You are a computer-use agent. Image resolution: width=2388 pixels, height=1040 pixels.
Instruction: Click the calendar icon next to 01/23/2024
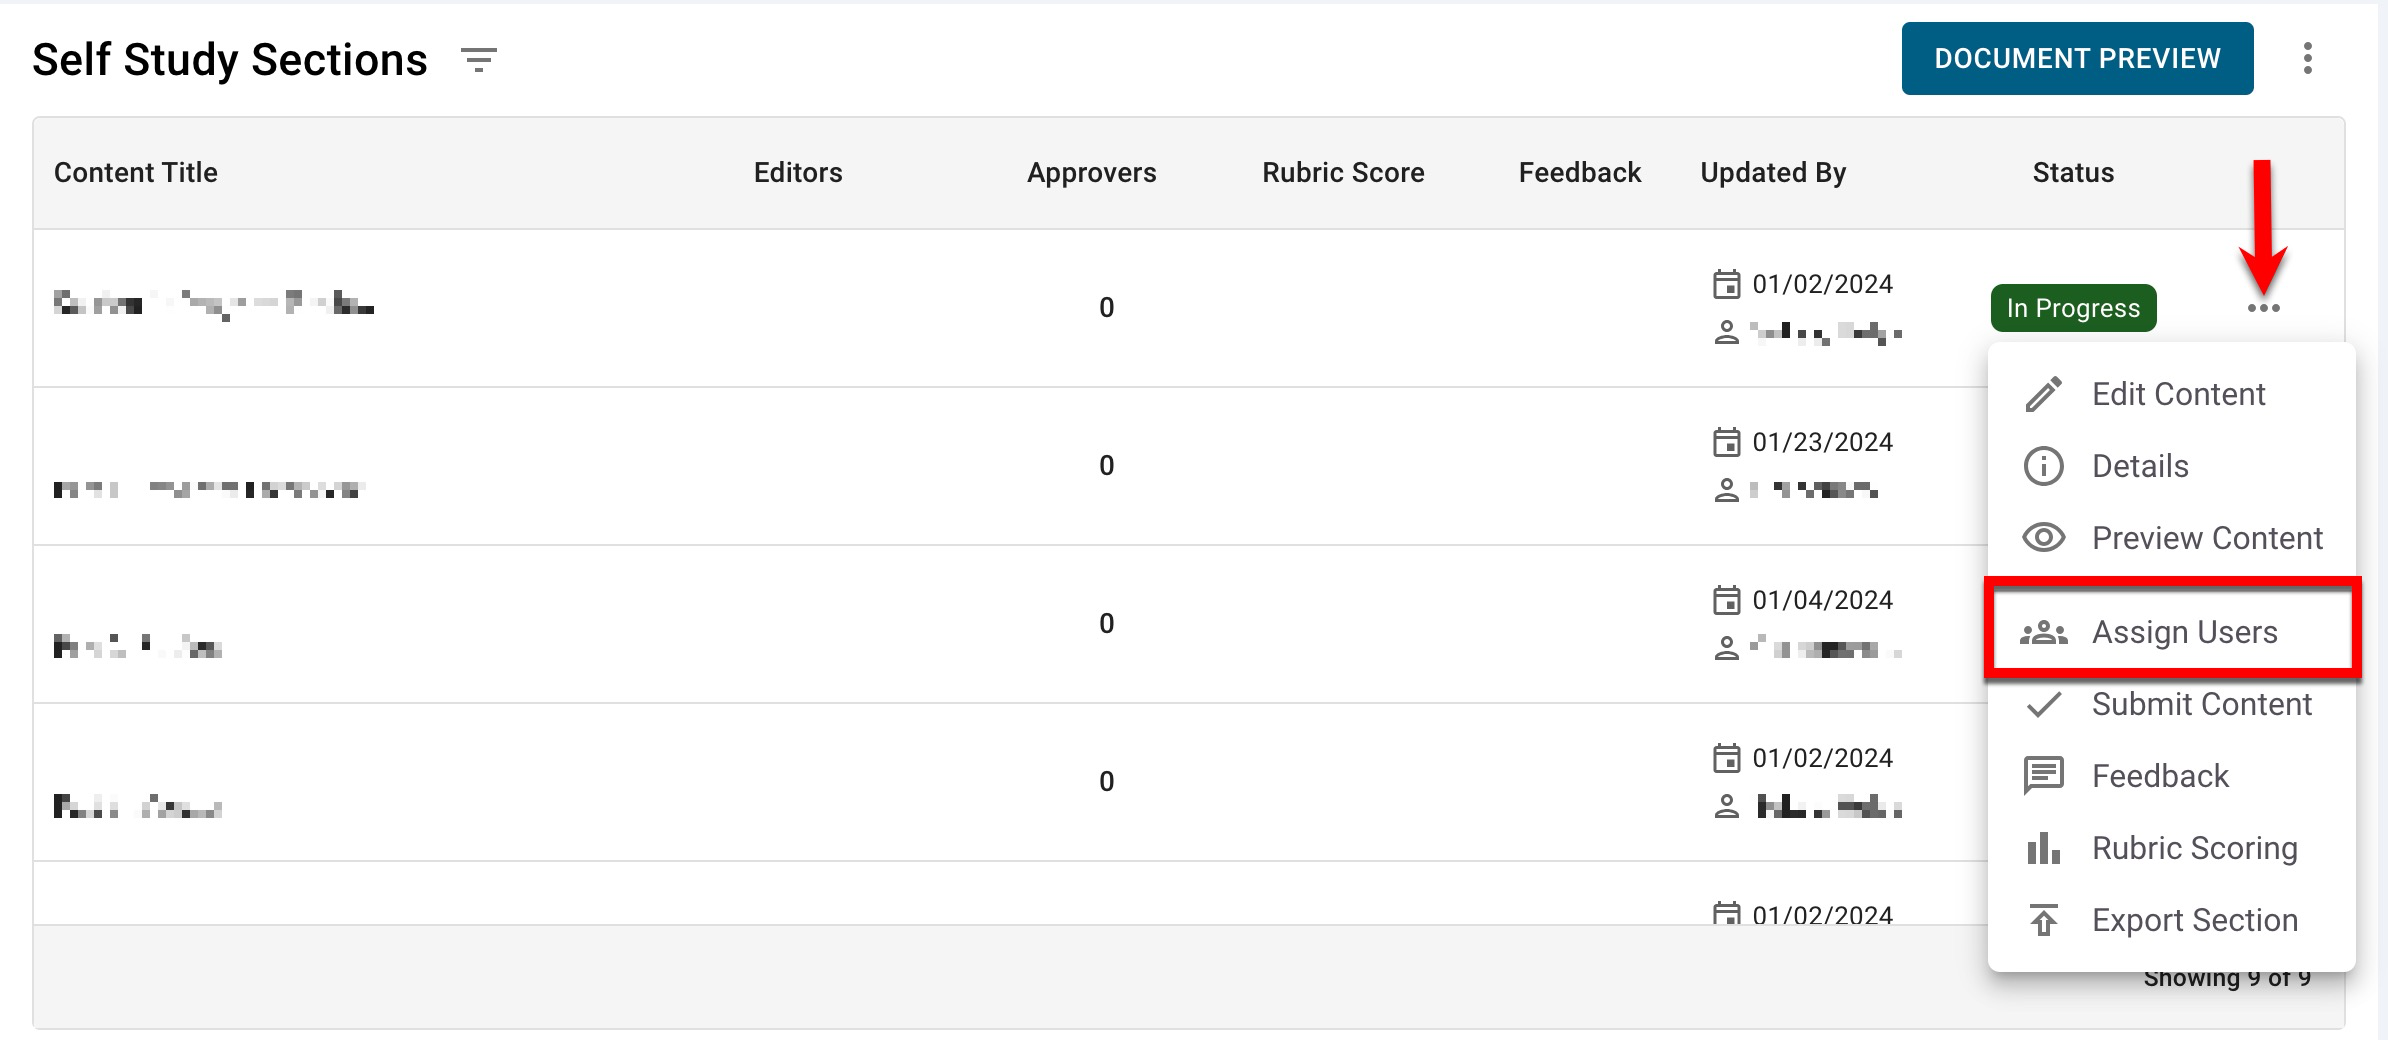(x=1726, y=442)
